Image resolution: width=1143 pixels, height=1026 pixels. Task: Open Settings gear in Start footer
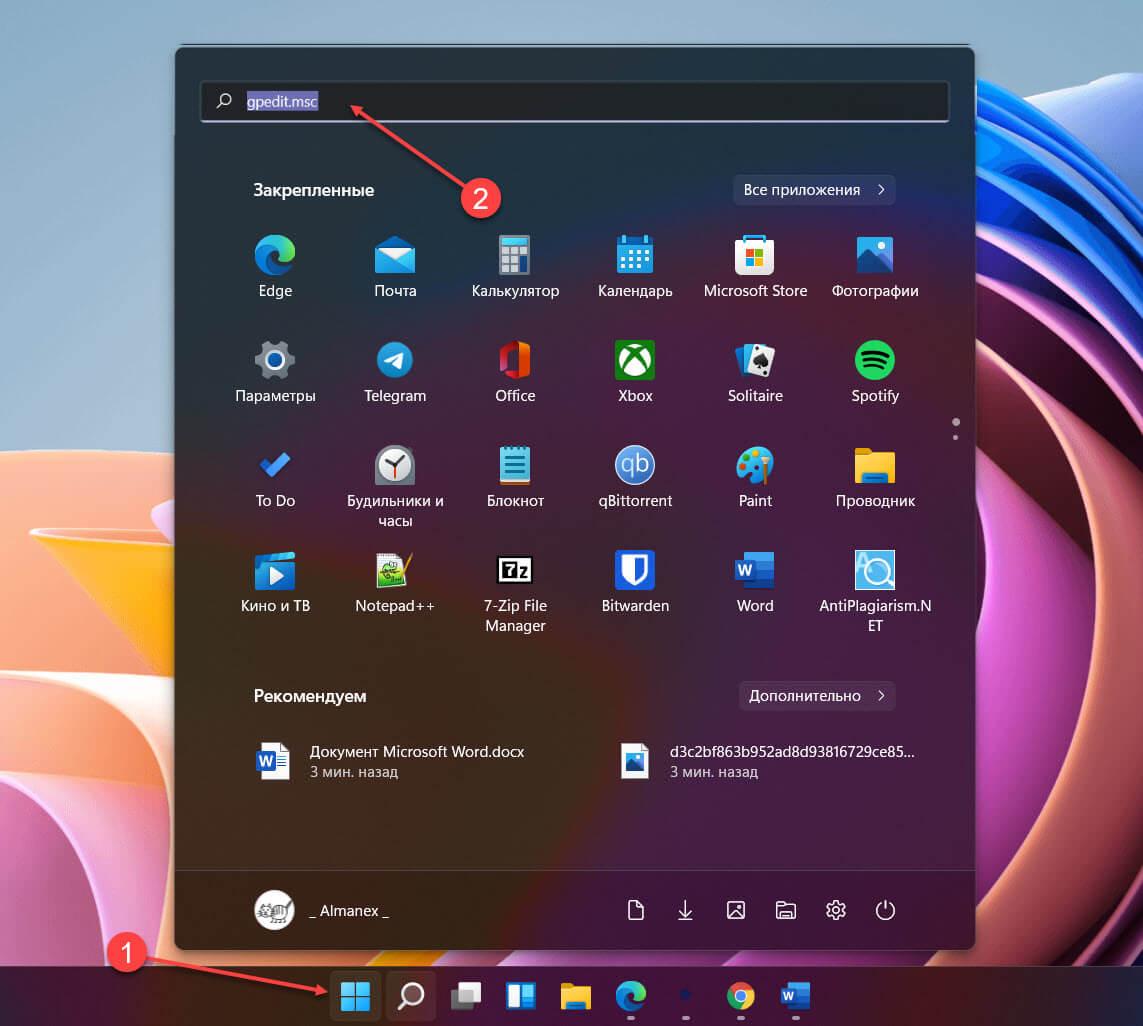click(835, 910)
